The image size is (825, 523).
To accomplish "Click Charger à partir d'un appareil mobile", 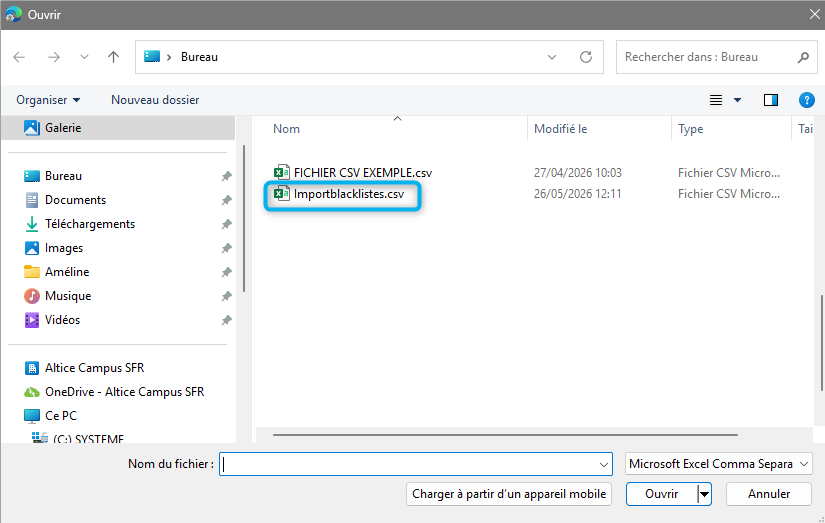I will [509, 494].
